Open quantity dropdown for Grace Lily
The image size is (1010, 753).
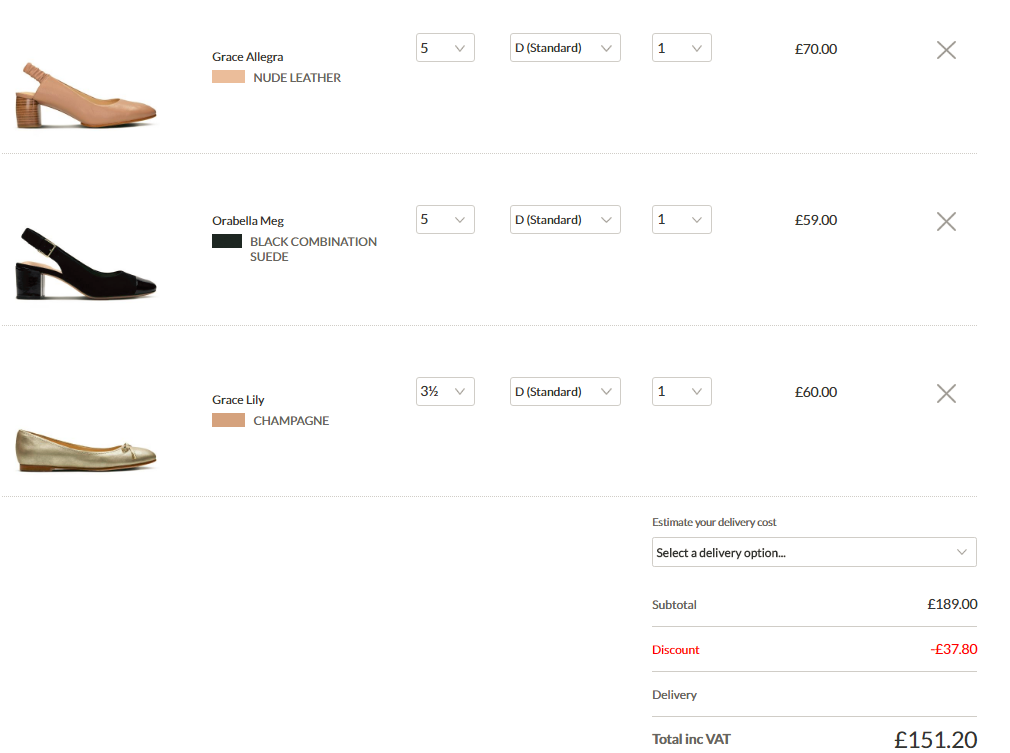point(681,392)
